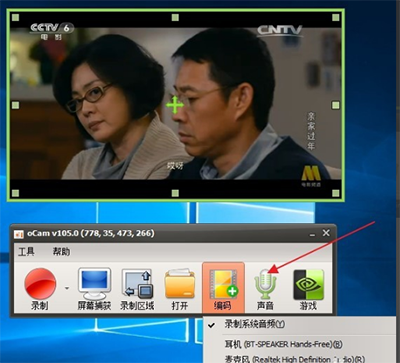Select the 录制区域 record area icon

pyautogui.click(x=137, y=288)
